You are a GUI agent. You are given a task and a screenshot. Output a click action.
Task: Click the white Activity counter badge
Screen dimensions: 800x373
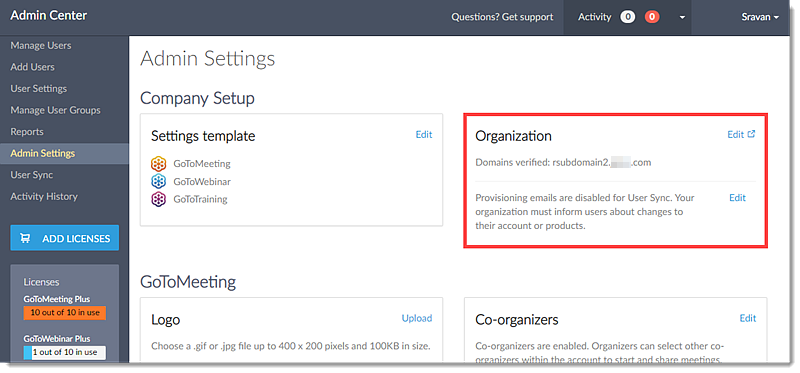(628, 17)
